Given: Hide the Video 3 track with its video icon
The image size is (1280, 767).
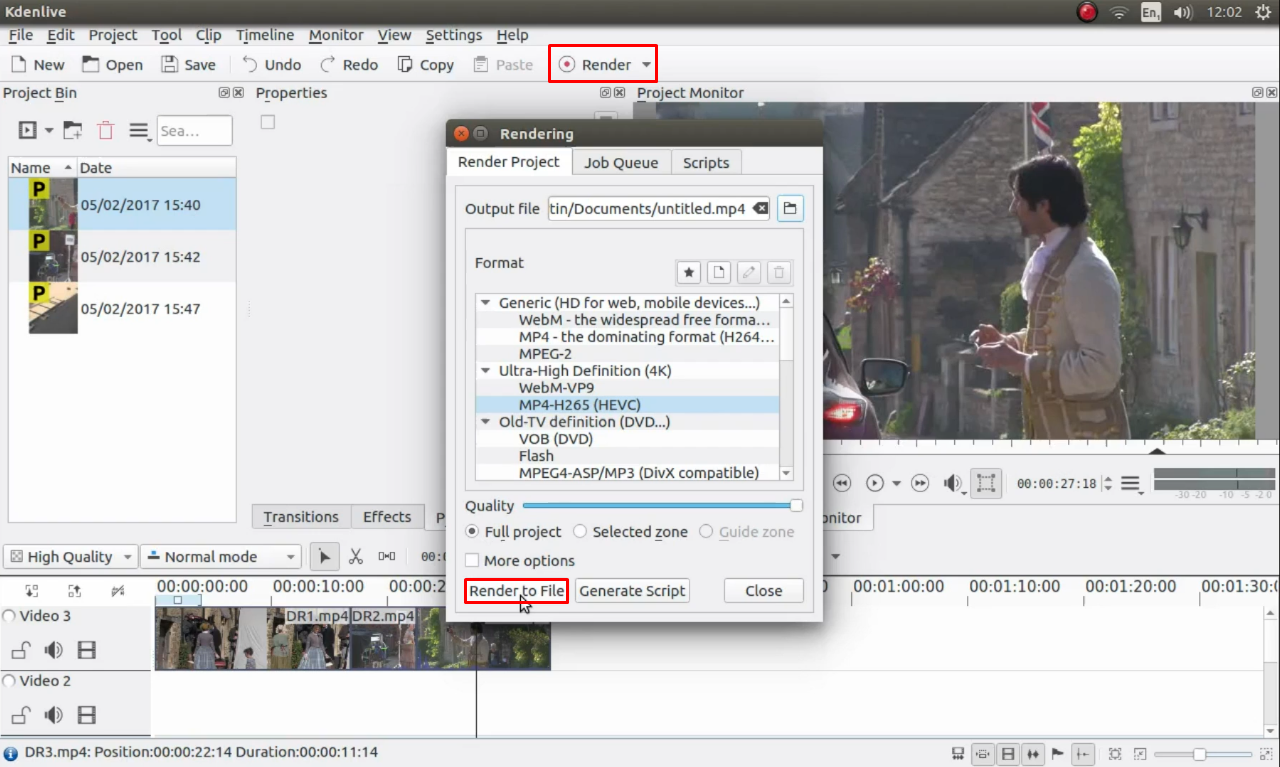Looking at the screenshot, I should [x=87, y=649].
